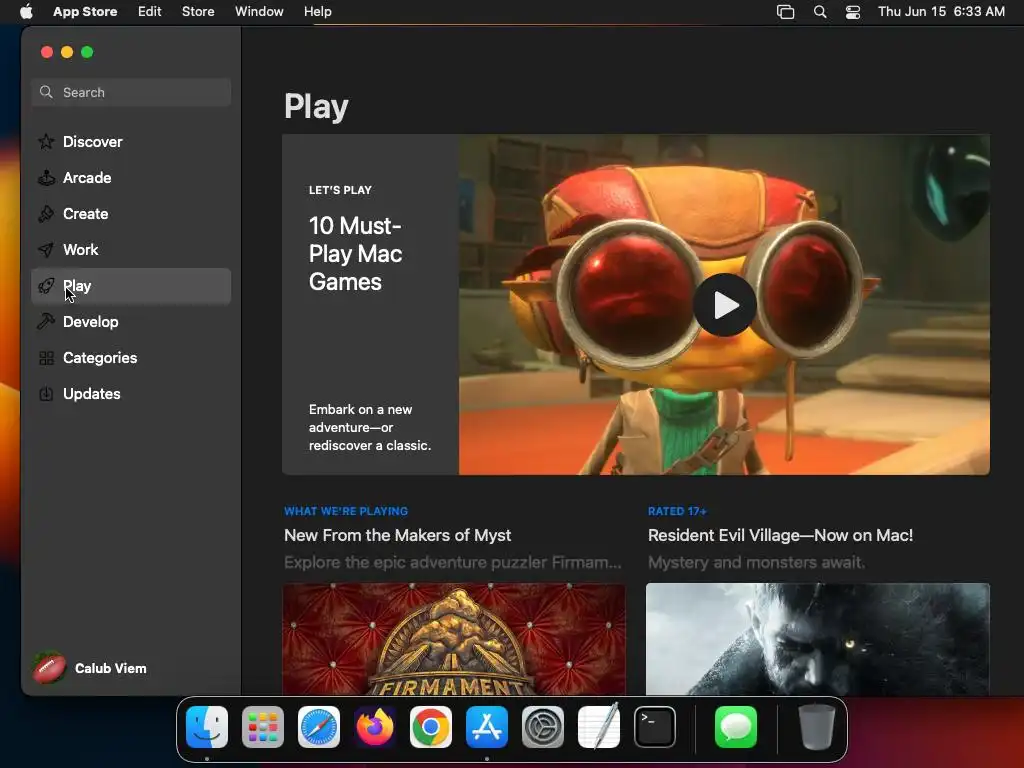Screen dimensions: 1024x768
Task: Switch to the Arcade section
Action: 131,178
